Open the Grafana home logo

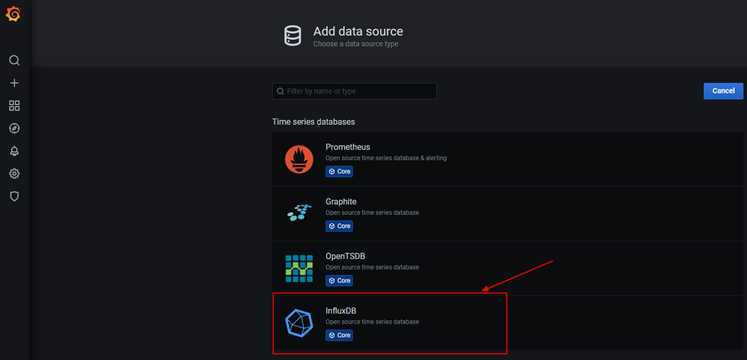tap(13, 15)
